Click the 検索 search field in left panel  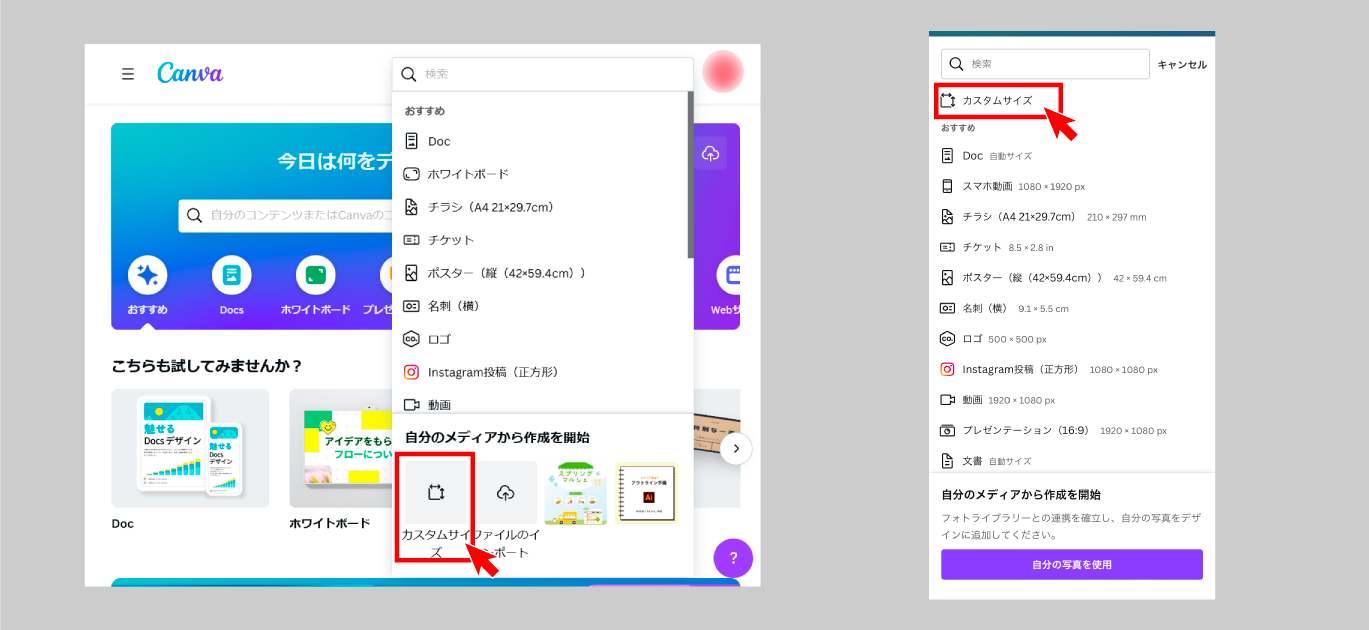tap(550, 74)
